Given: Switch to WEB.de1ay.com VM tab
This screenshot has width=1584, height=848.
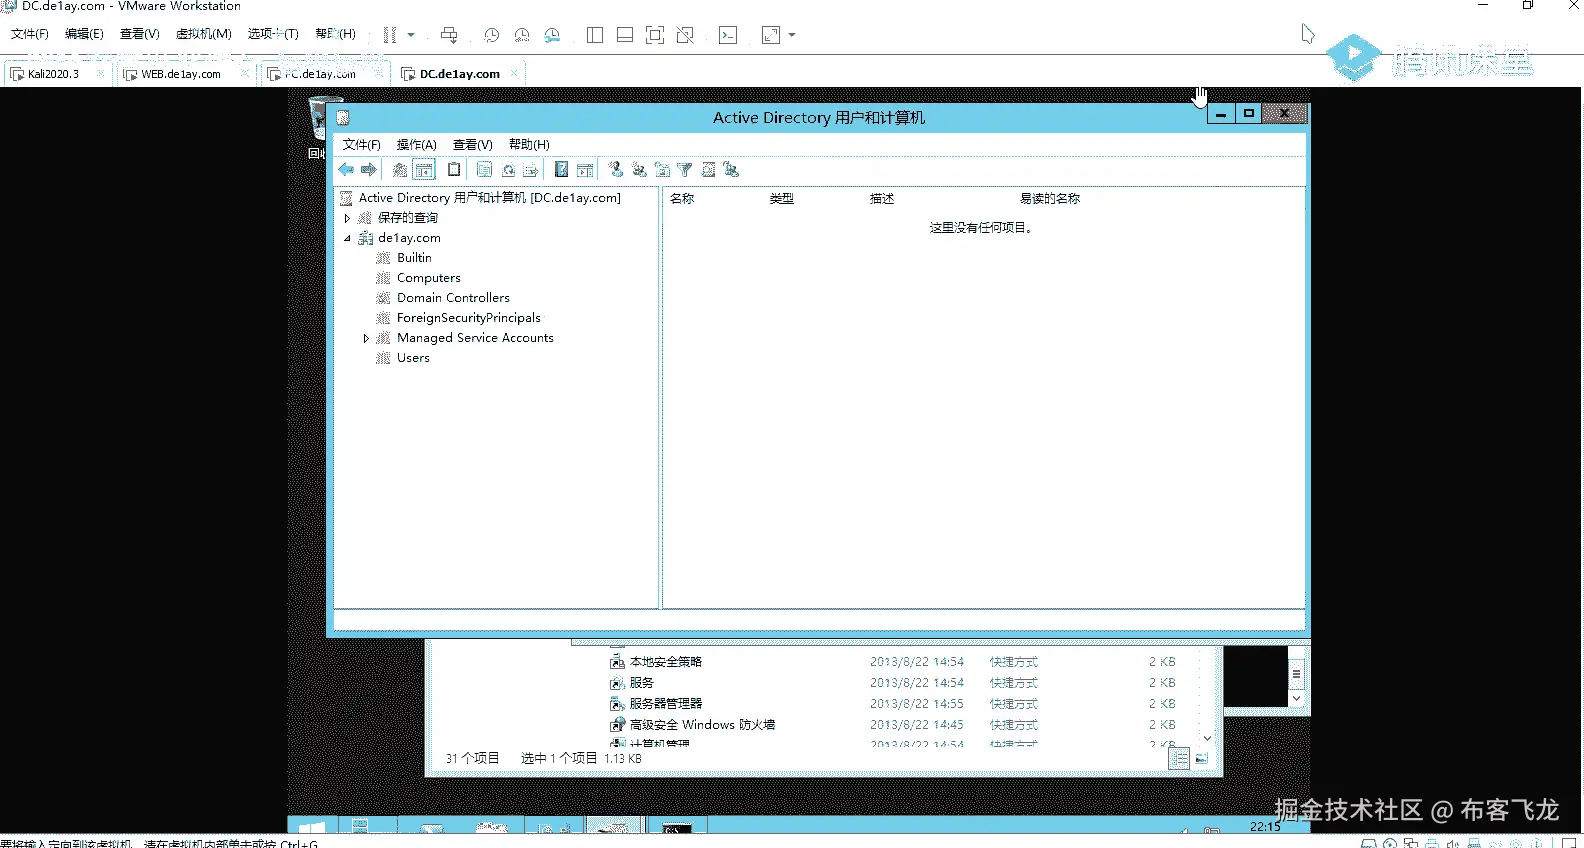Looking at the screenshot, I should click(181, 74).
